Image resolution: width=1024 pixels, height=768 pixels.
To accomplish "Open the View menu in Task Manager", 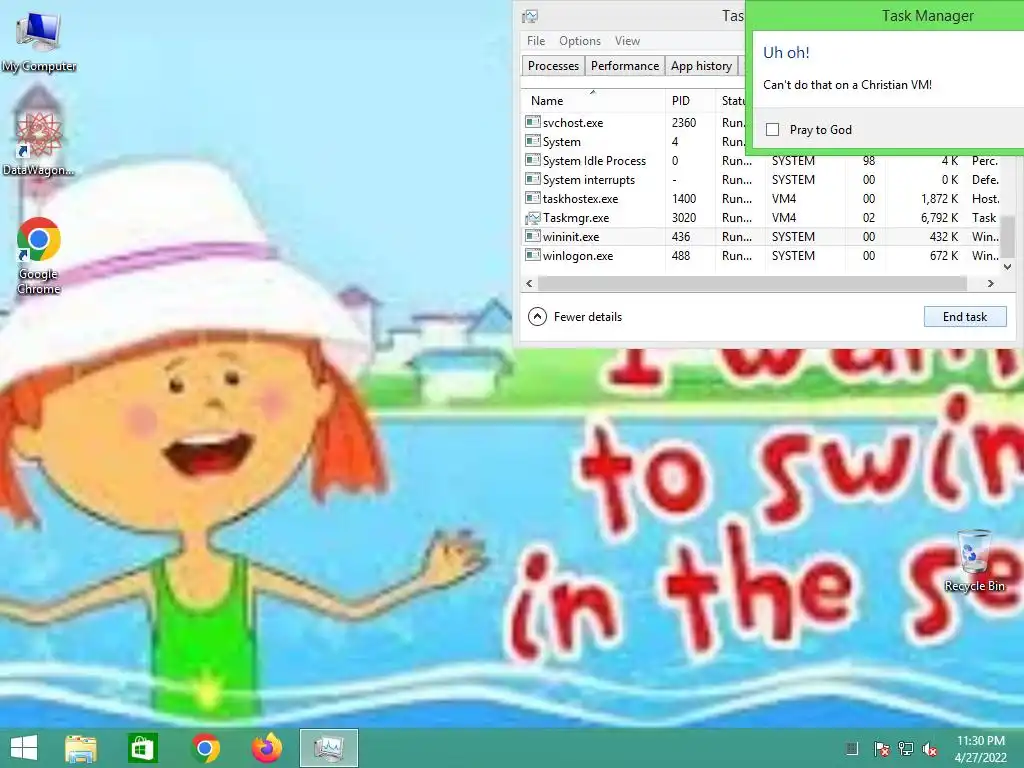I will pyautogui.click(x=627, y=40).
